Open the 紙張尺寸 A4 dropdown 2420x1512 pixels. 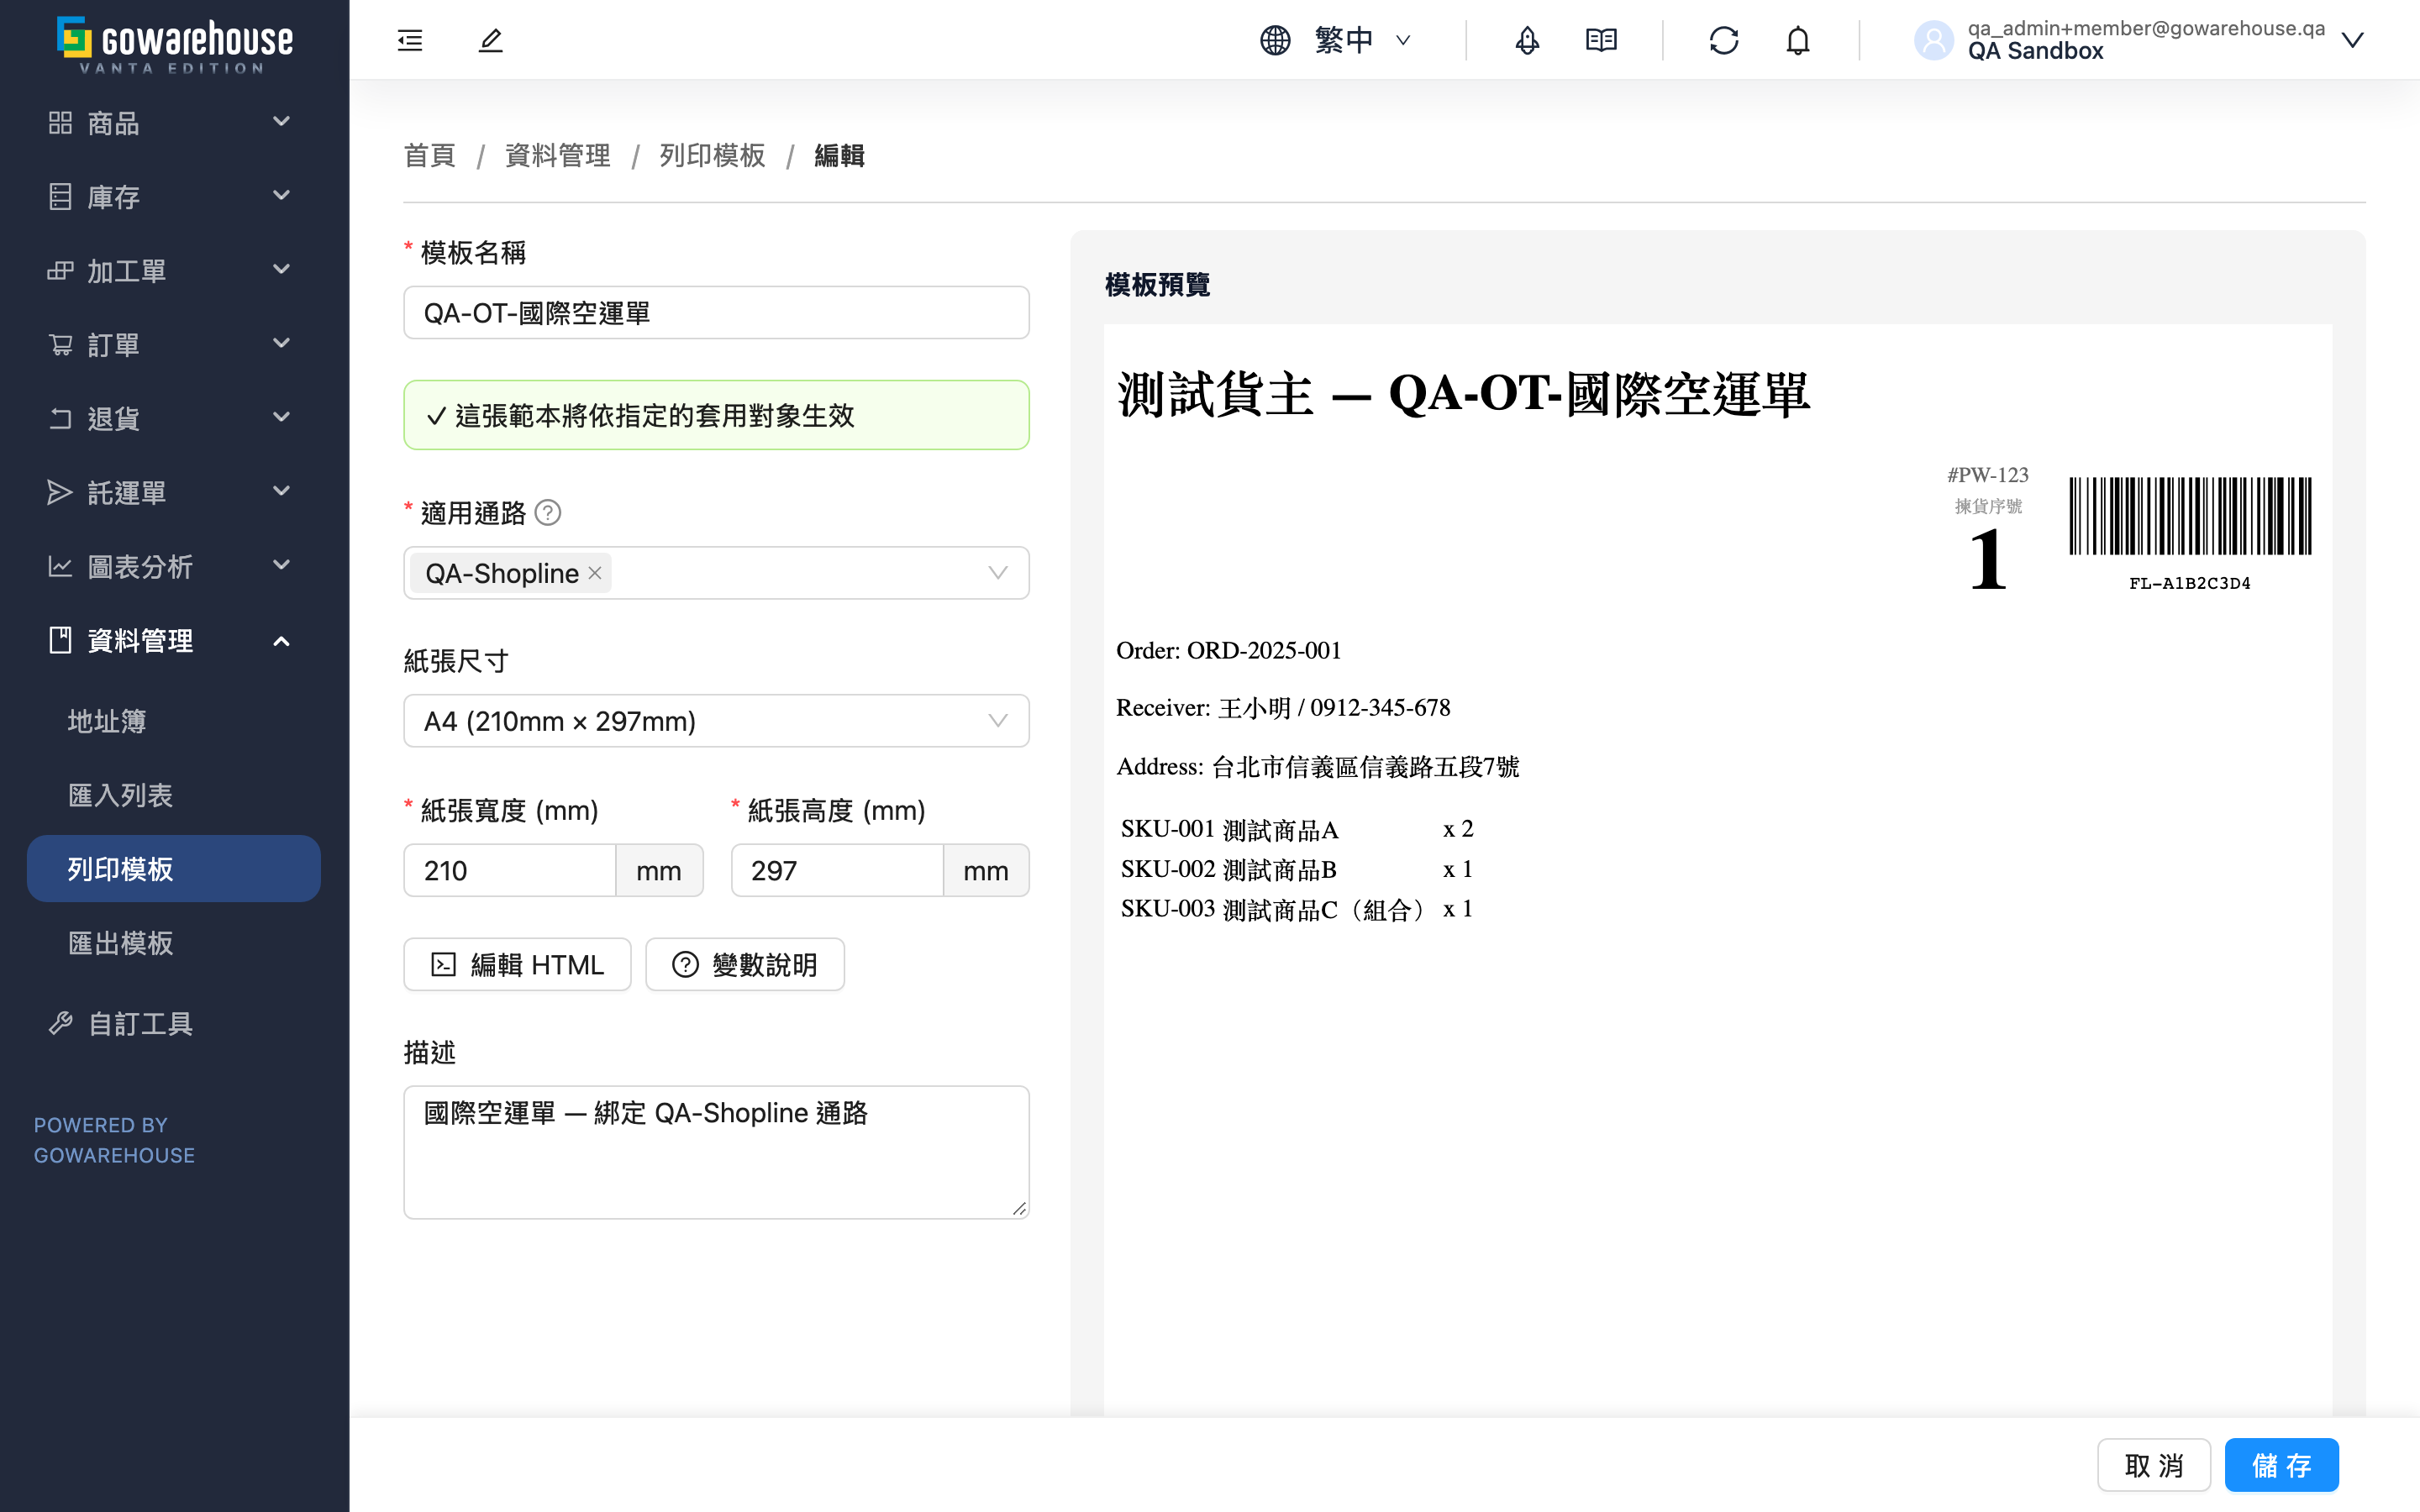click(716, 721)
